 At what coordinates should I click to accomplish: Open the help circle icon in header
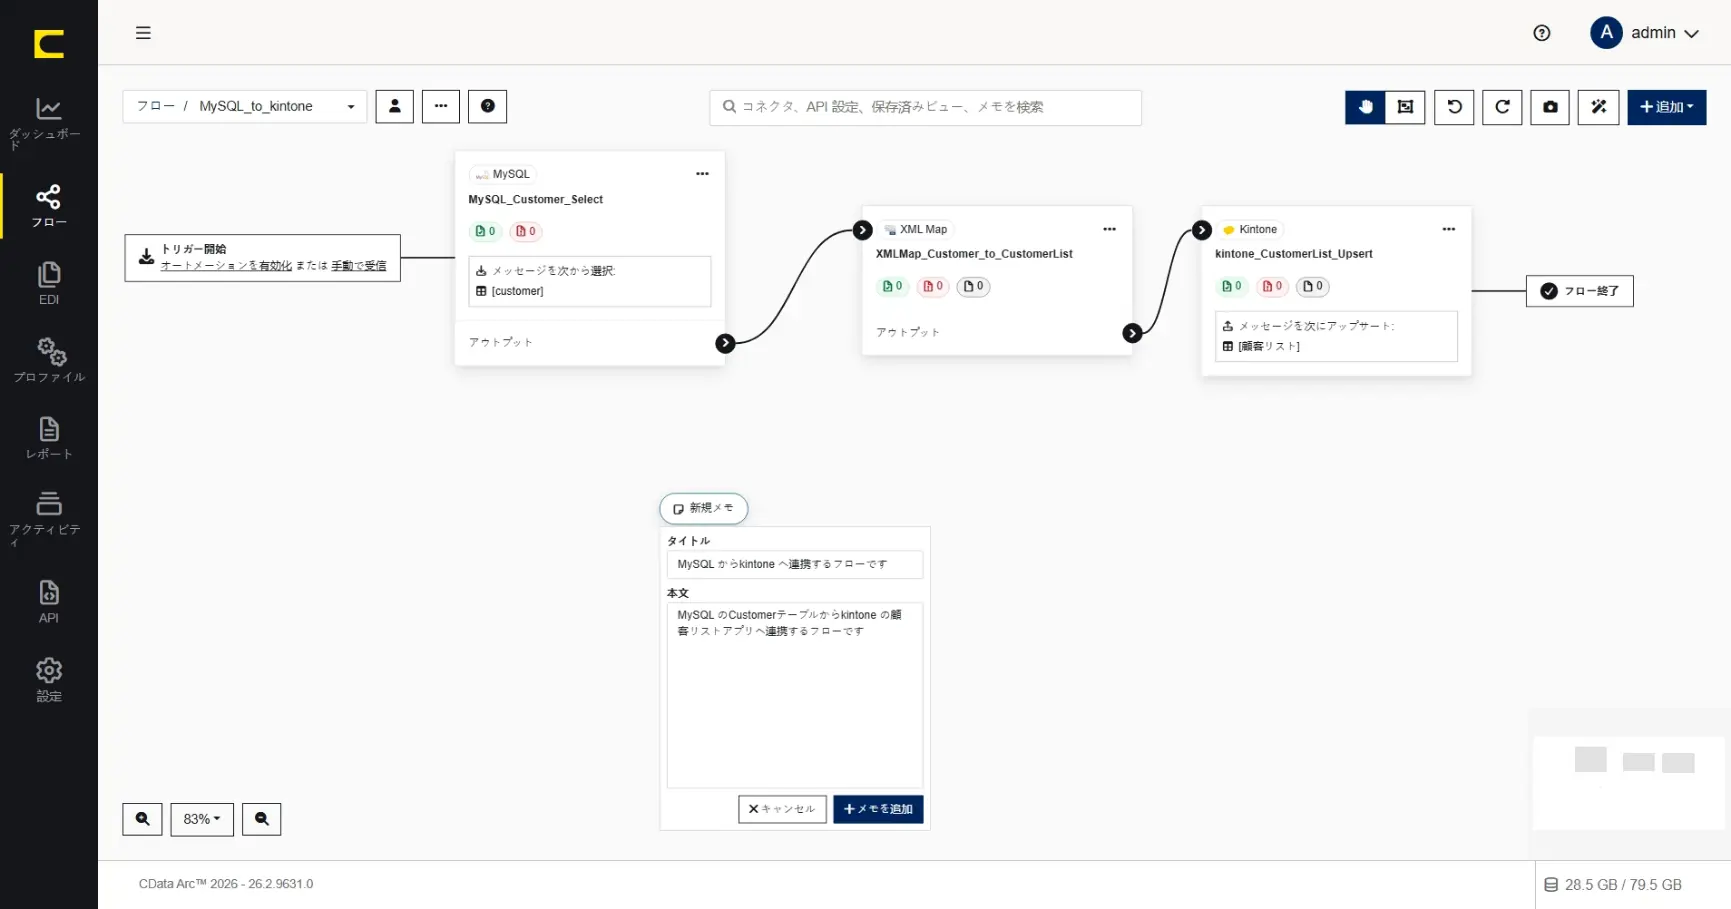click(1542, 33)
